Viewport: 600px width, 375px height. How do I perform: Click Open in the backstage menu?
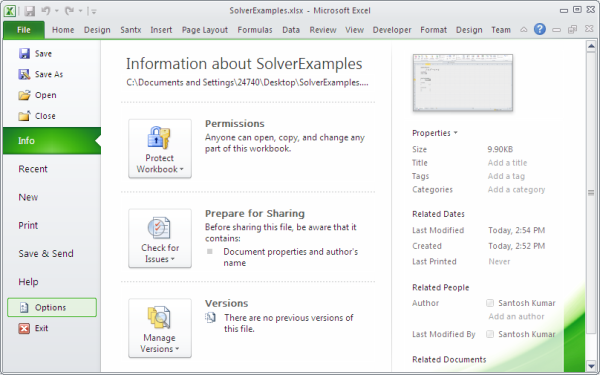[x=38, y=95]
